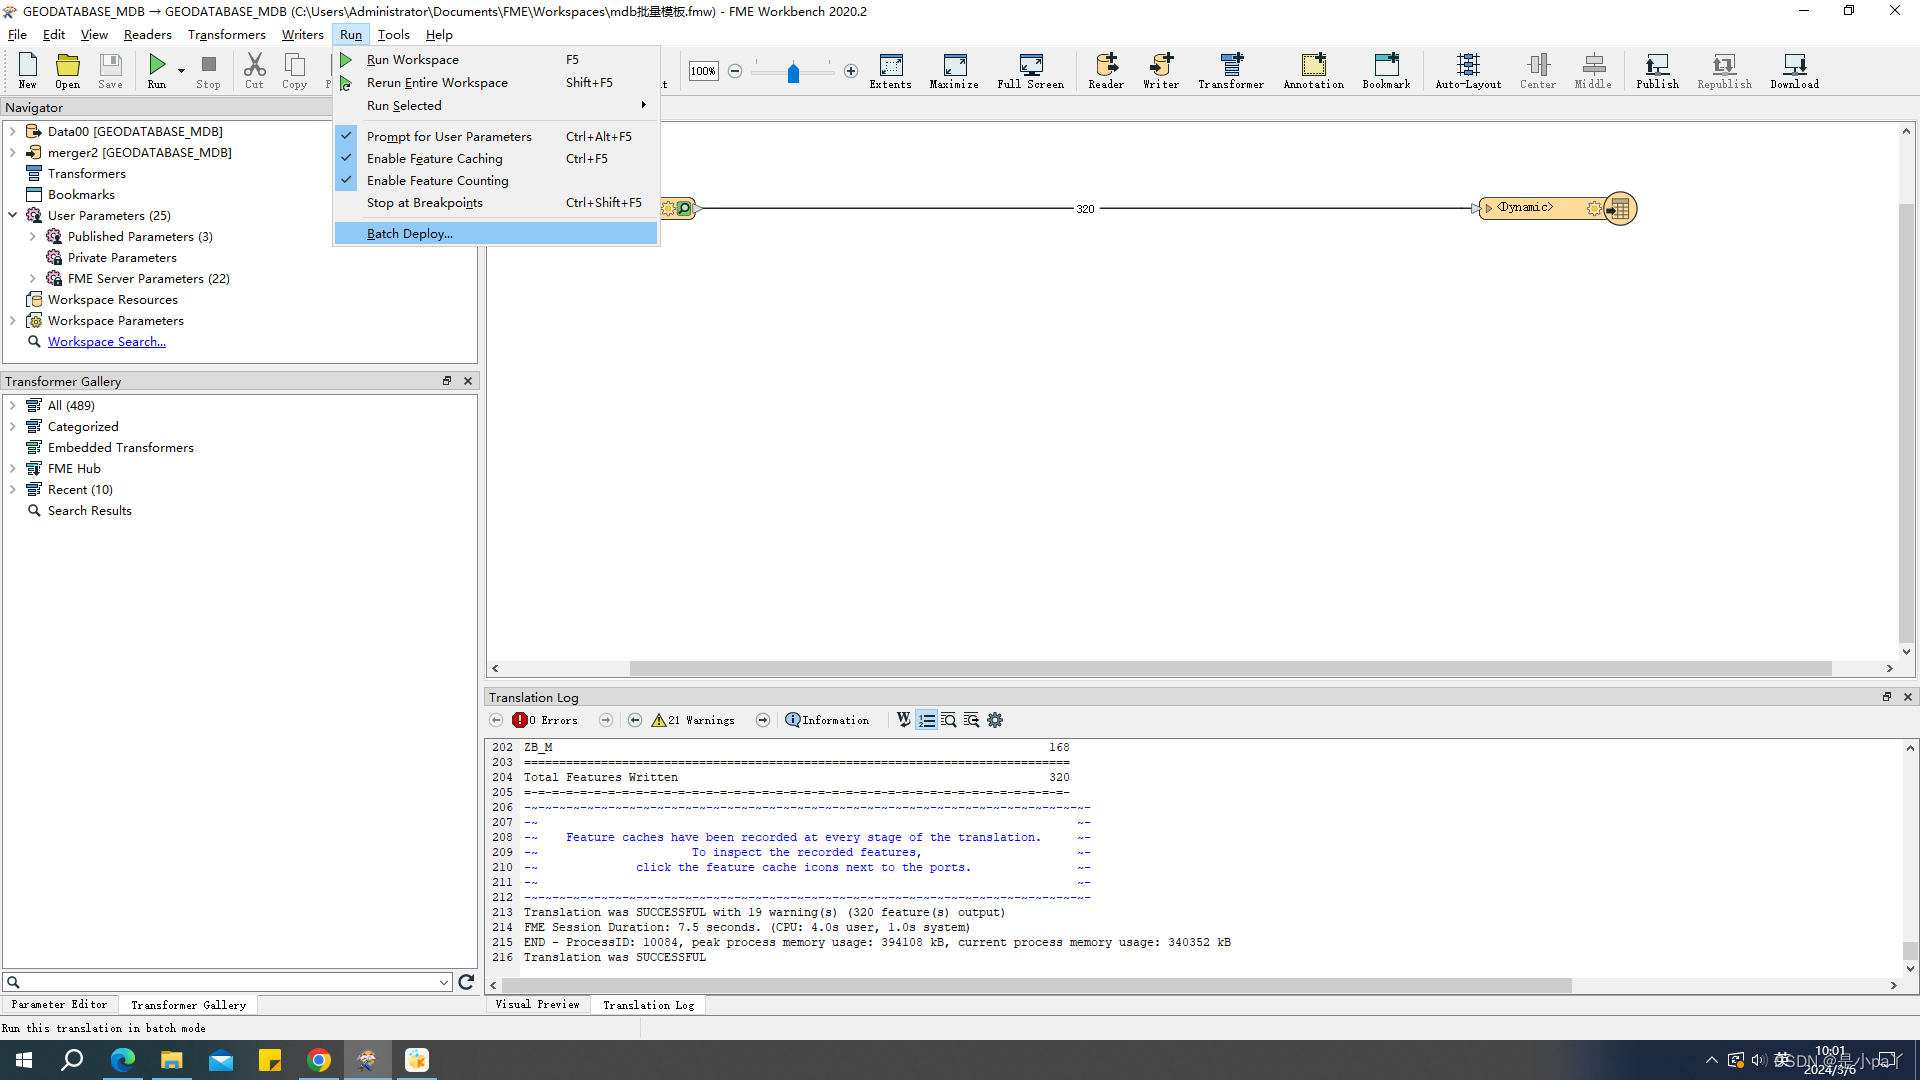The image size is (1920, 1080).
Task: Open the Workspace Search... link
Action: 106,342
